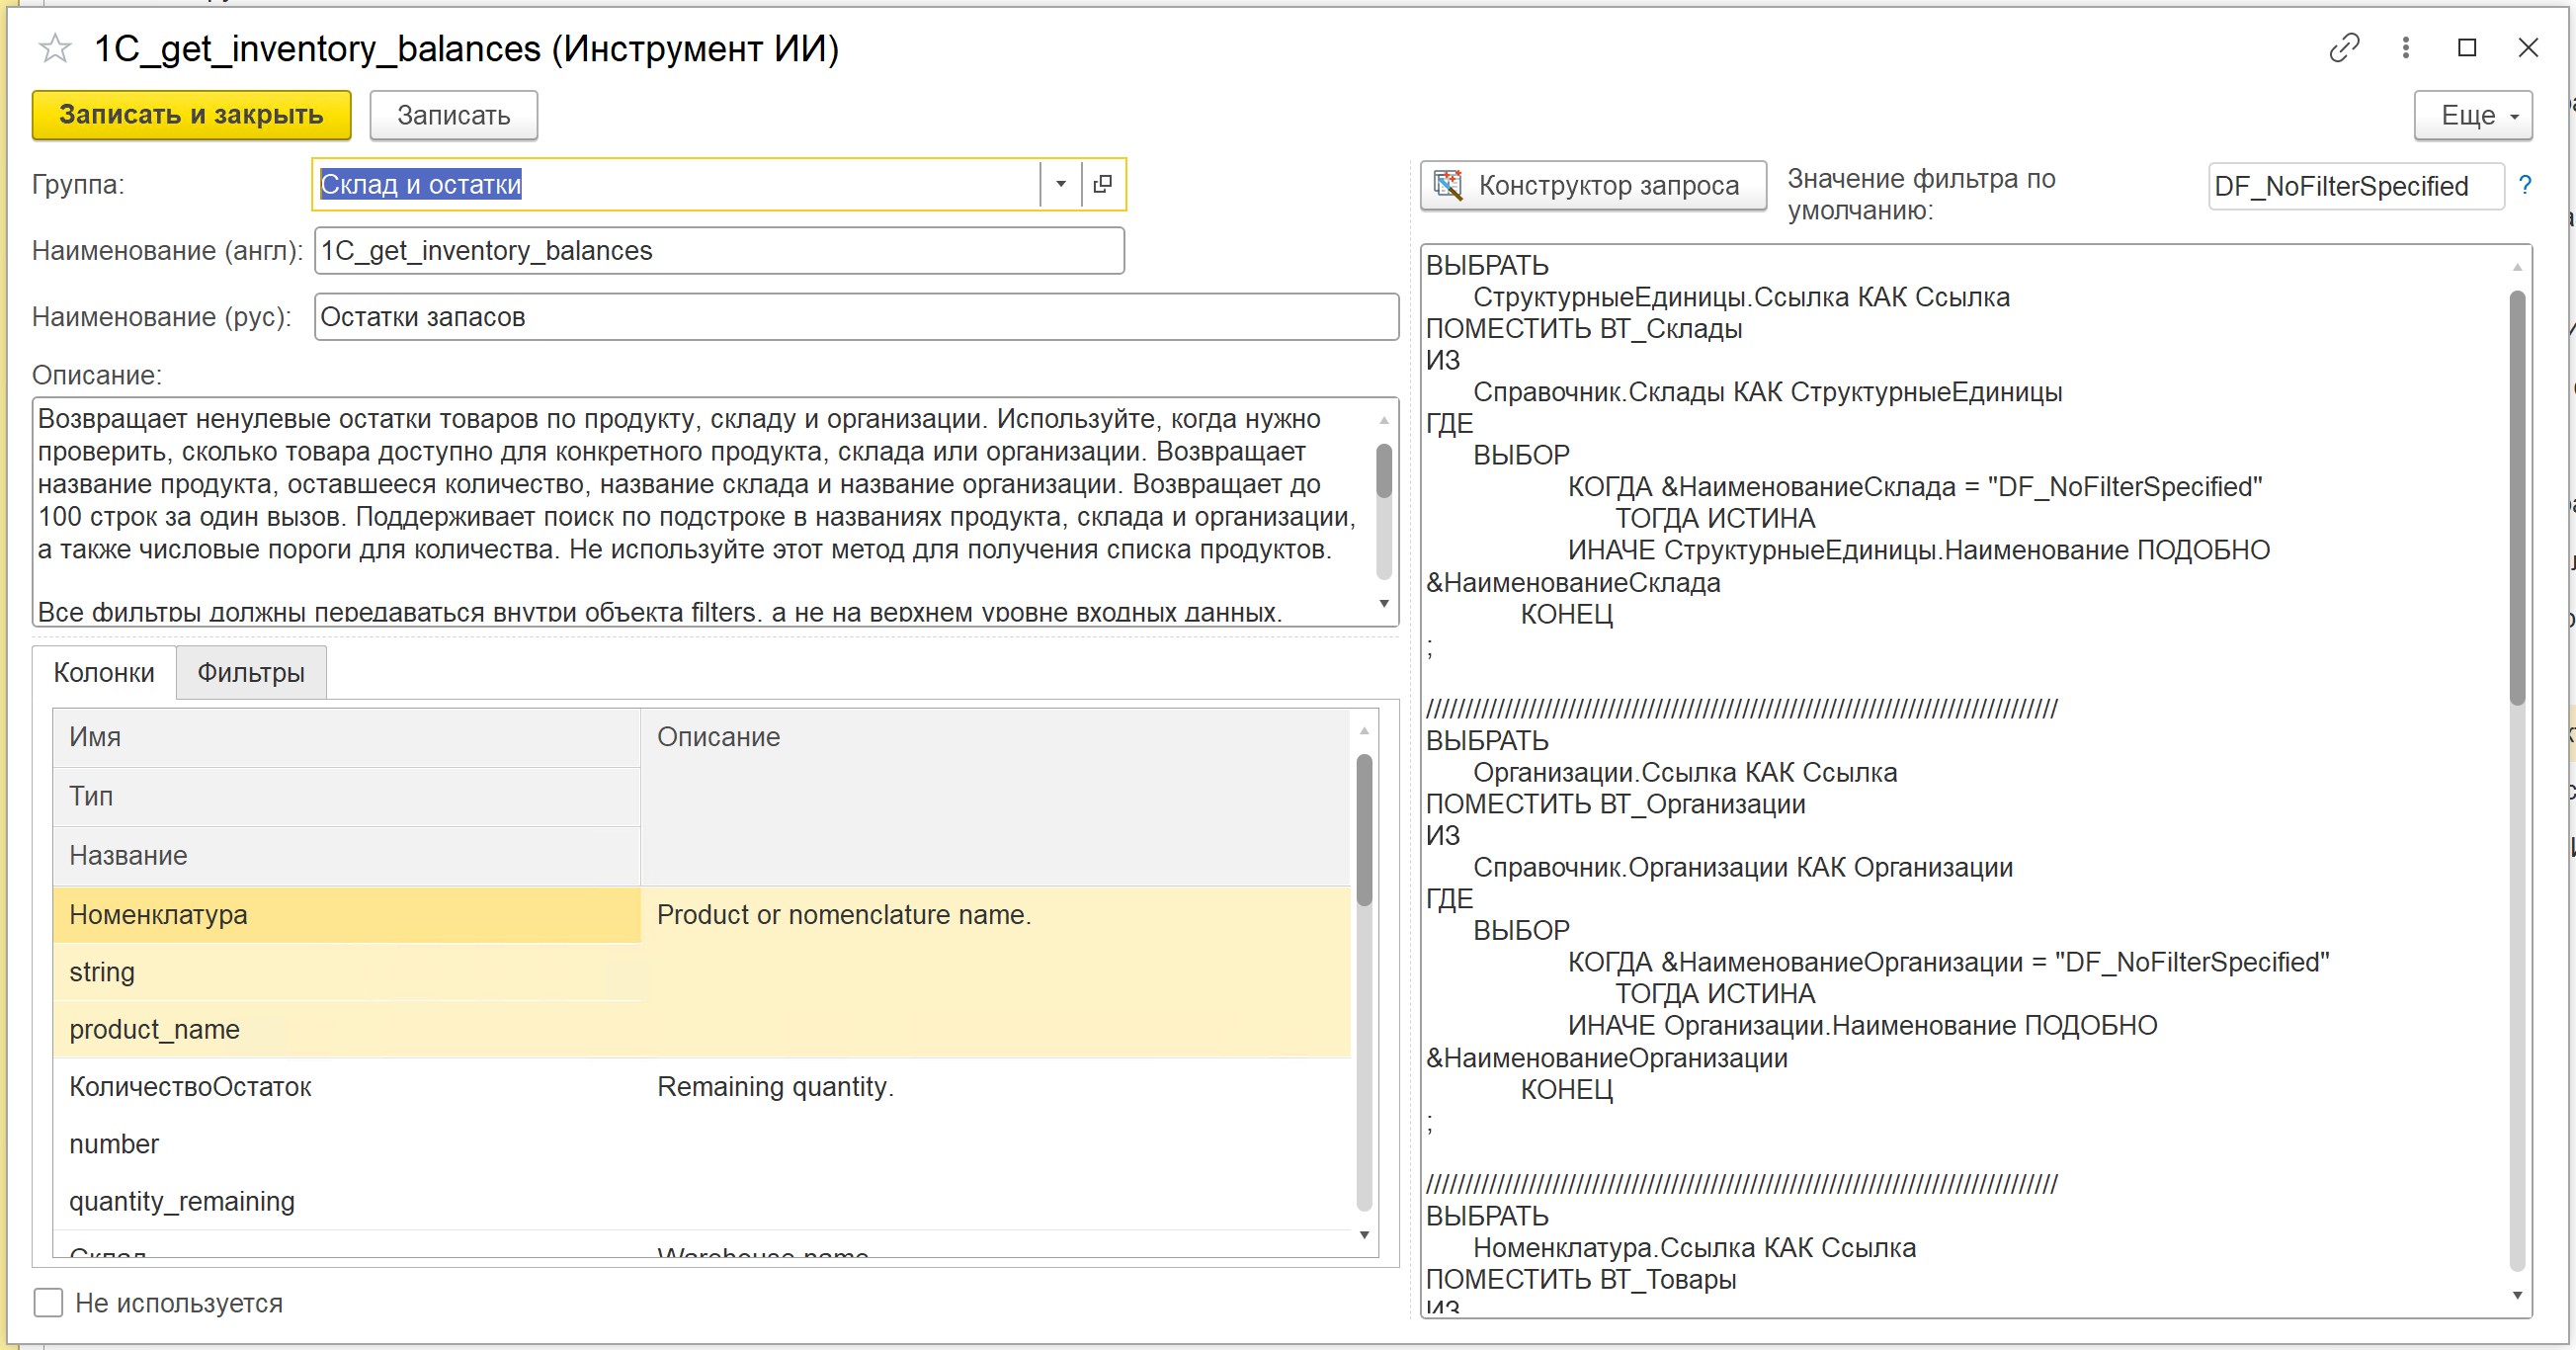The width and height of the screenshot is (2576, 1350).
Task: Select the Номенклатура row cell
Action: 346,914
